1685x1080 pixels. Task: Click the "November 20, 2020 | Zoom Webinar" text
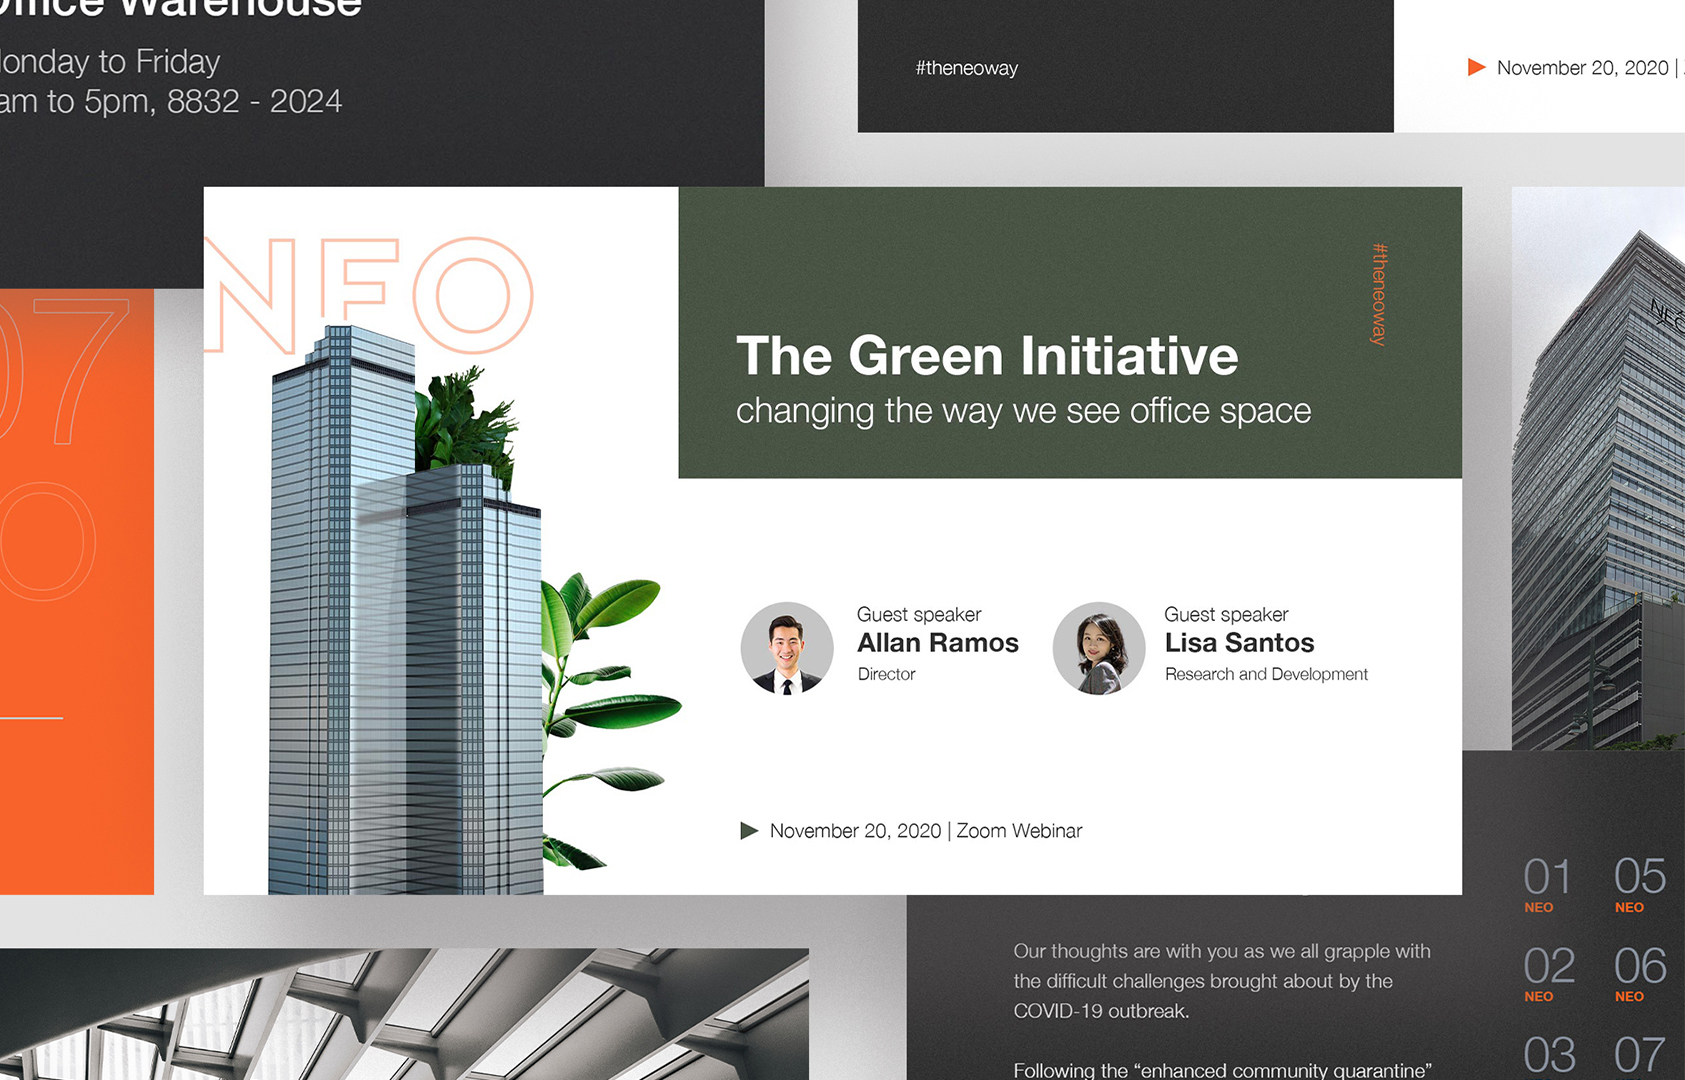pyautogui.click(x=926, y=831)
